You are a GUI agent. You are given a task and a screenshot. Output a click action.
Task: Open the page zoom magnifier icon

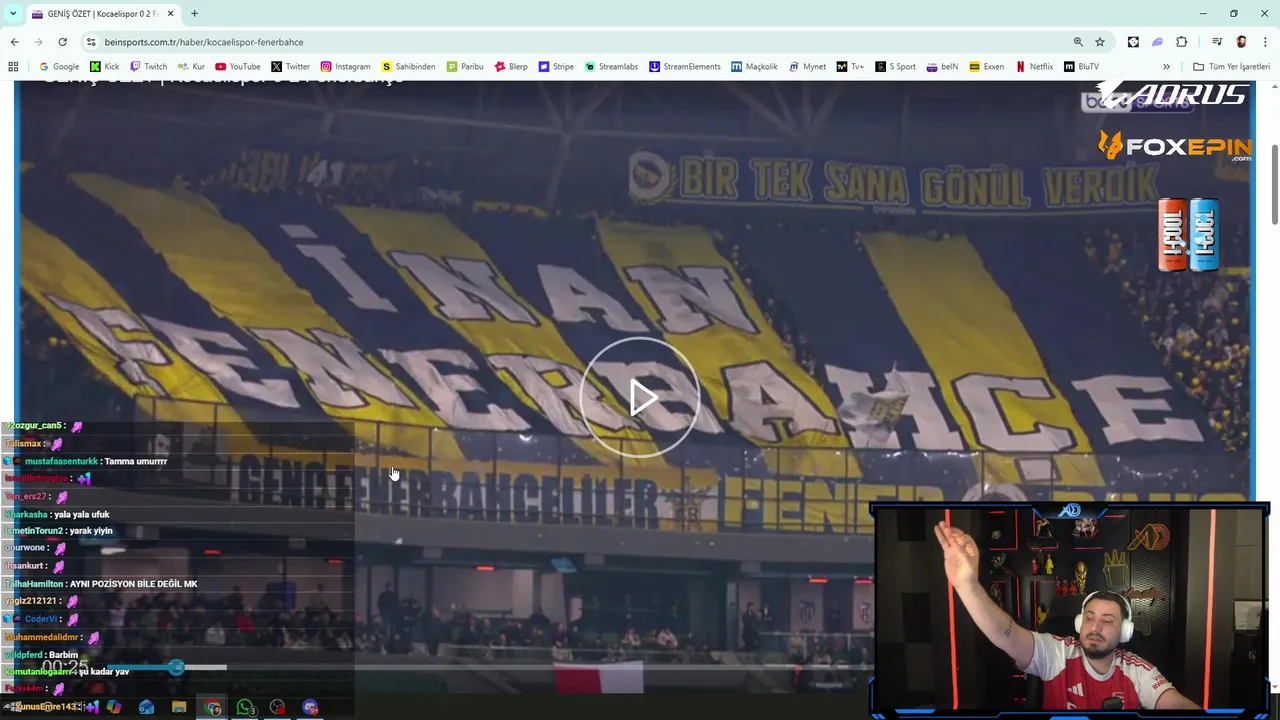[x=1078, y=42]
